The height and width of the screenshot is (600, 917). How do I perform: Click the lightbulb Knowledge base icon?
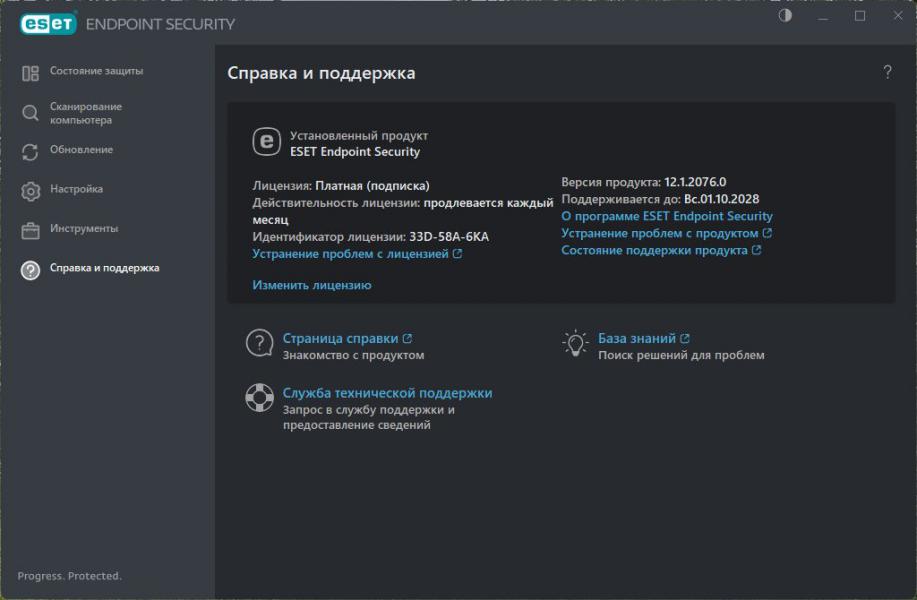click(574, 343)
